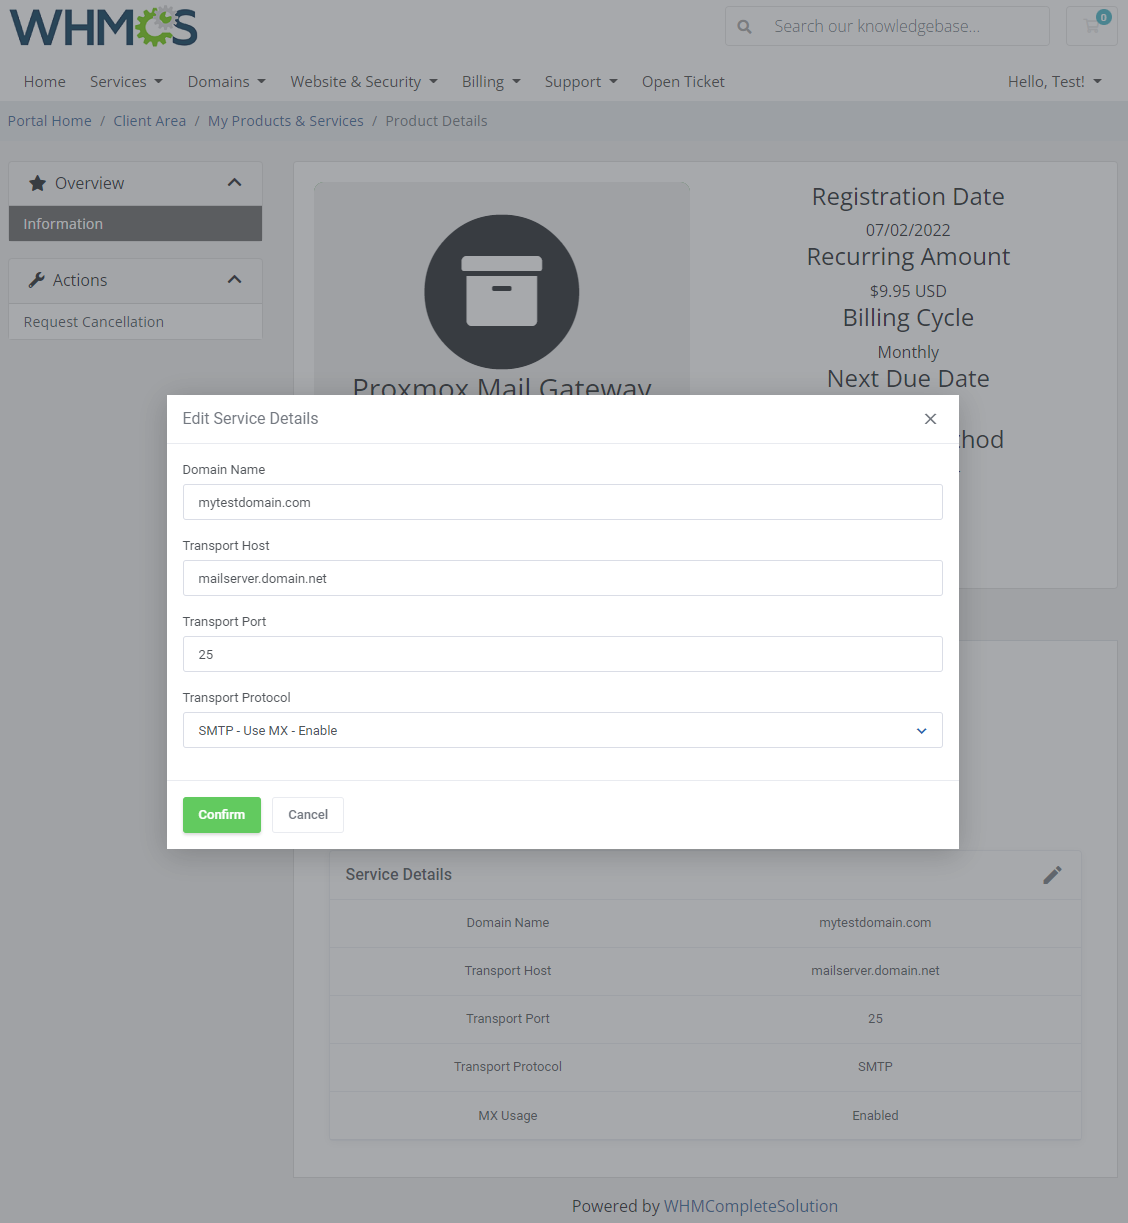1128x1223 pixels.
Task: Collapse the Overview sidebar panel chevron
Action: (x=235, y=182)
